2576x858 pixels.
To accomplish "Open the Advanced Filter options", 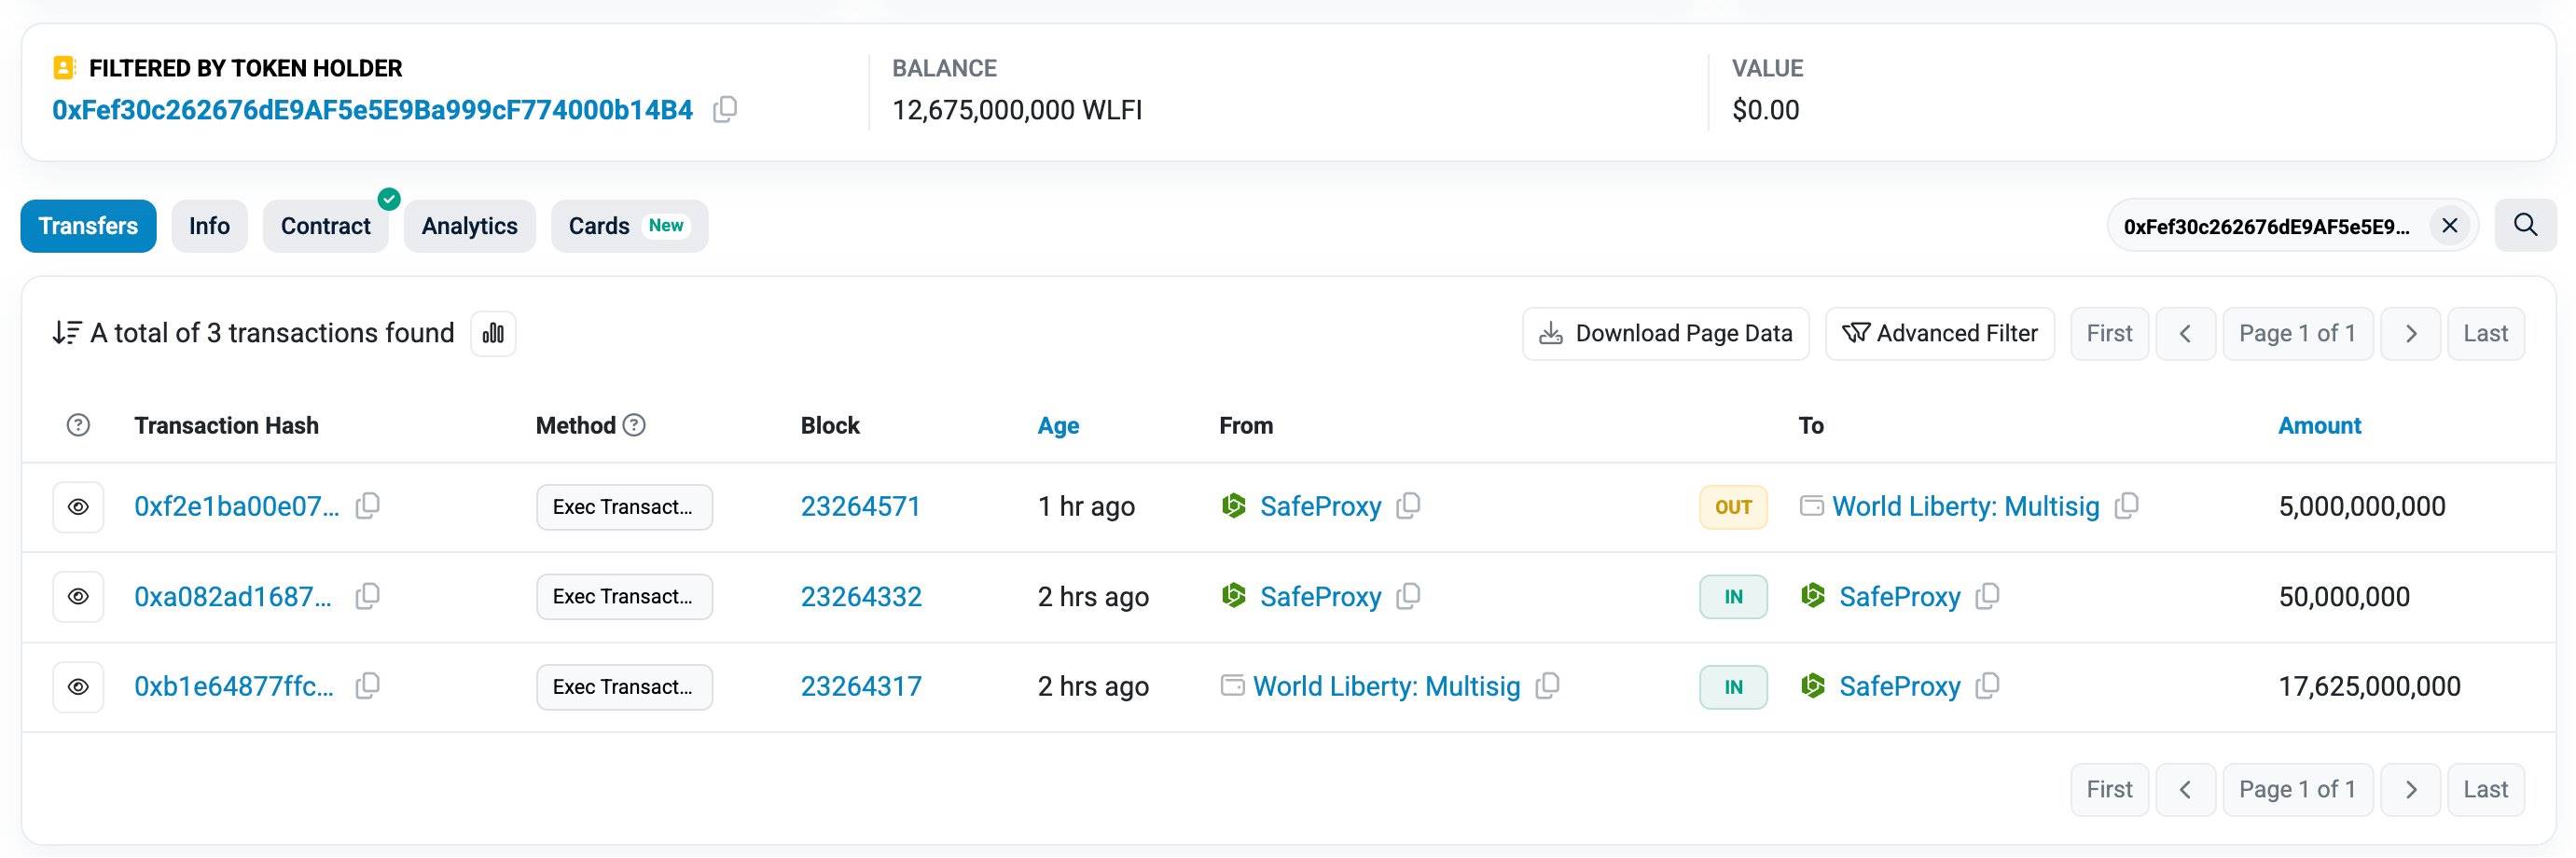I will pyautogui.click(x=1939, y=333).
